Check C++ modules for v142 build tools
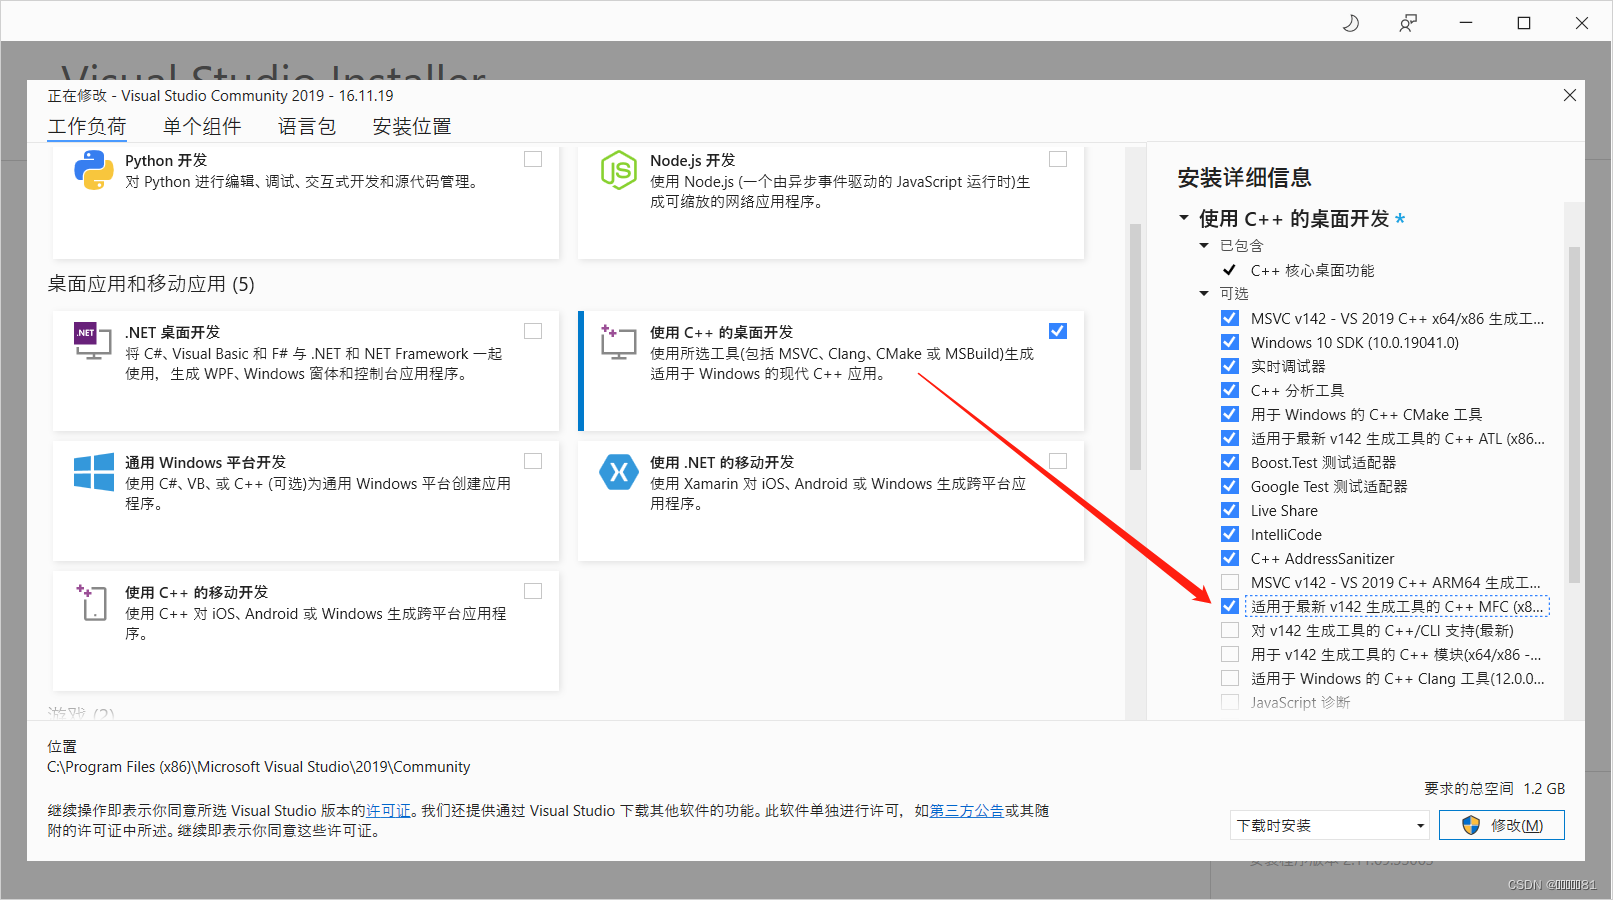1613x900 pixels. coord(1230,654)
